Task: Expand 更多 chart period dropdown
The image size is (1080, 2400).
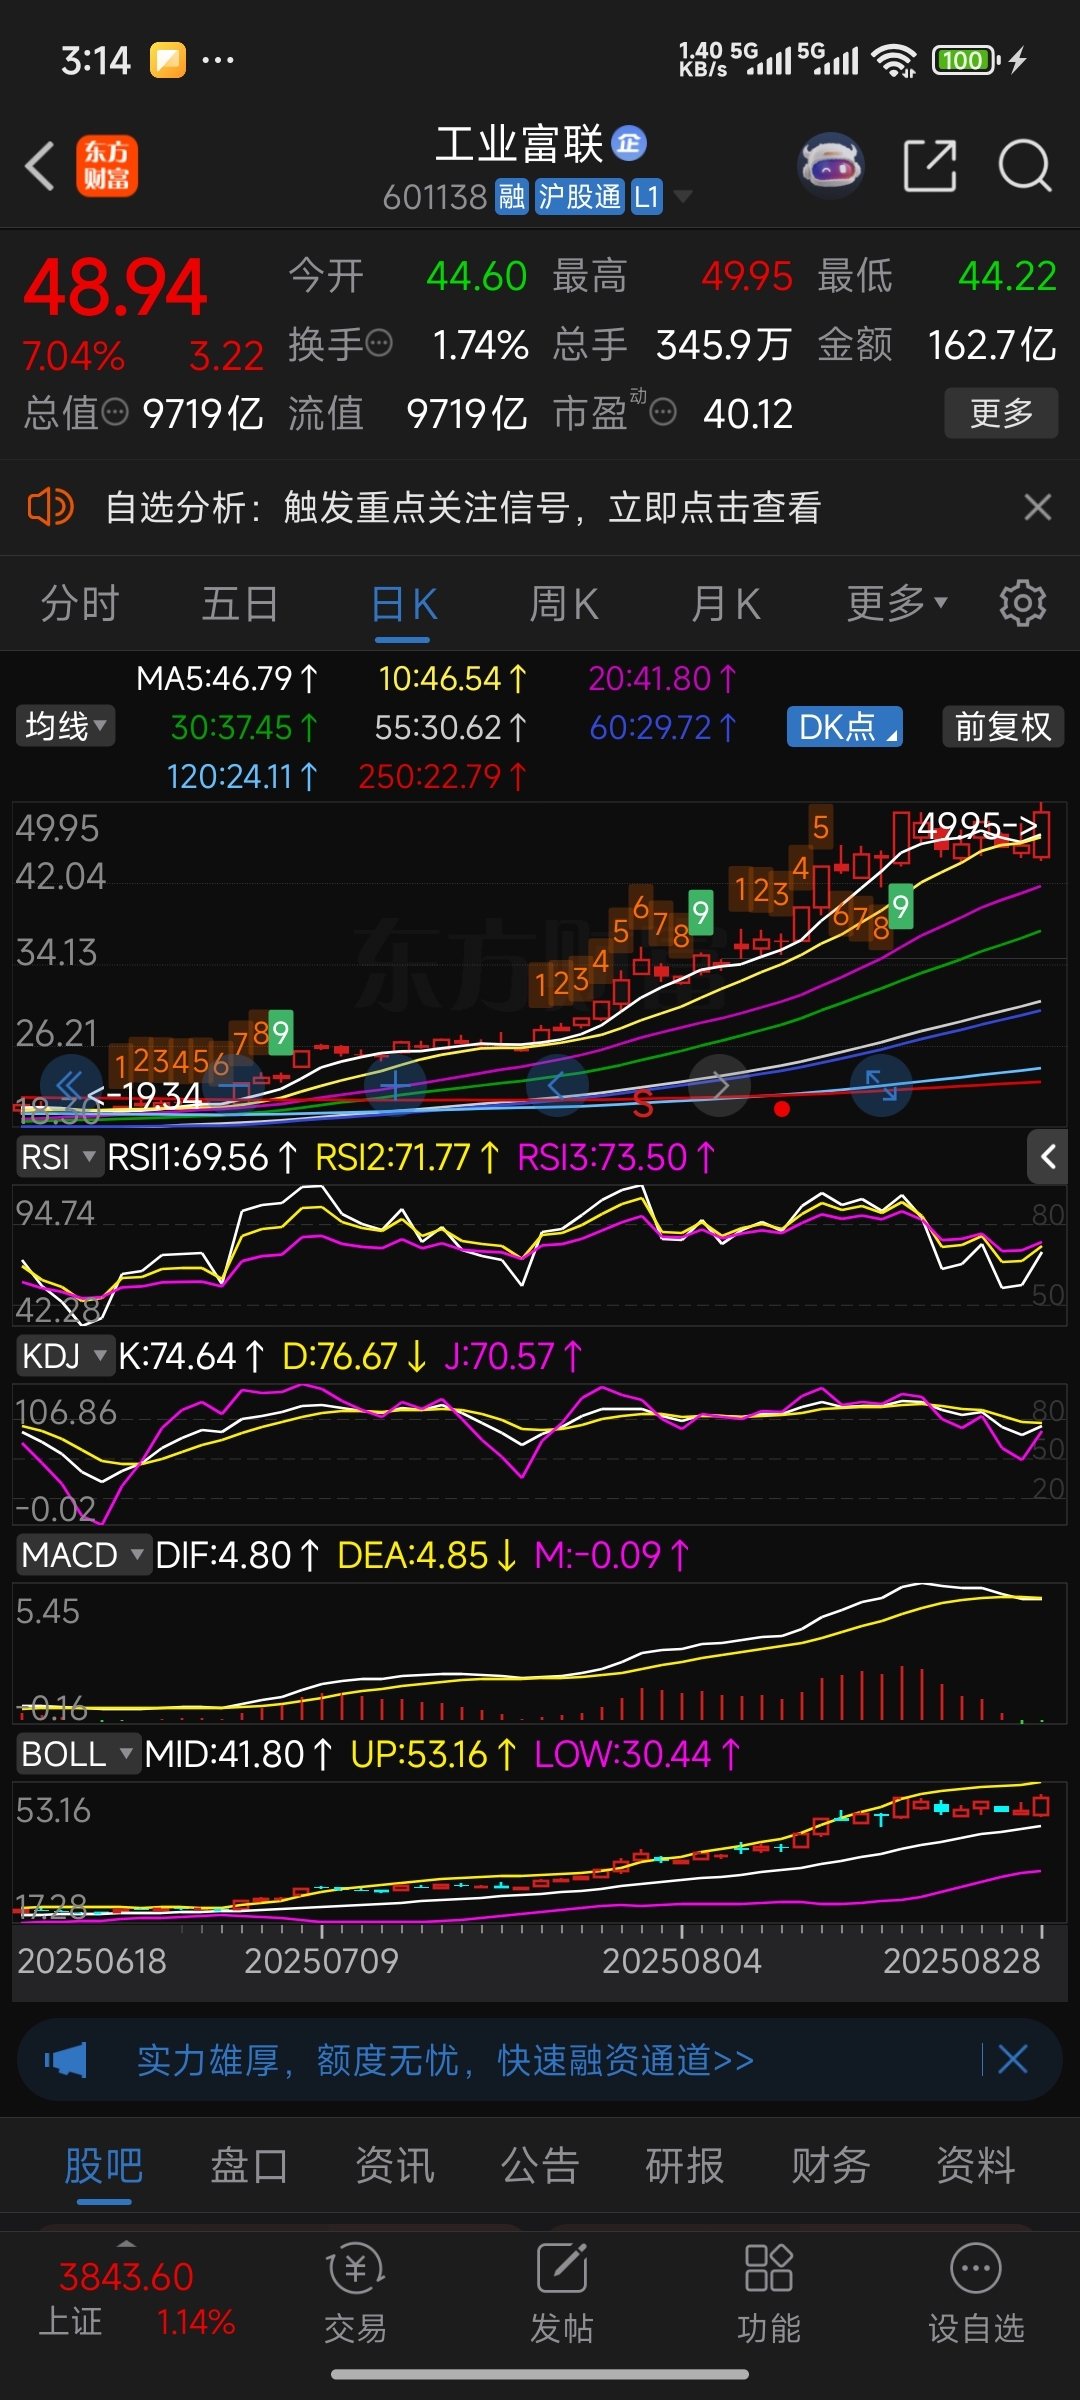Action: click(897, 604)
